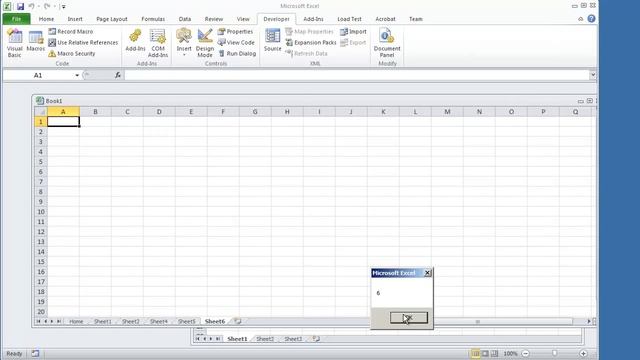
Task: Open the Load Test tab
Action: (349, 19)
